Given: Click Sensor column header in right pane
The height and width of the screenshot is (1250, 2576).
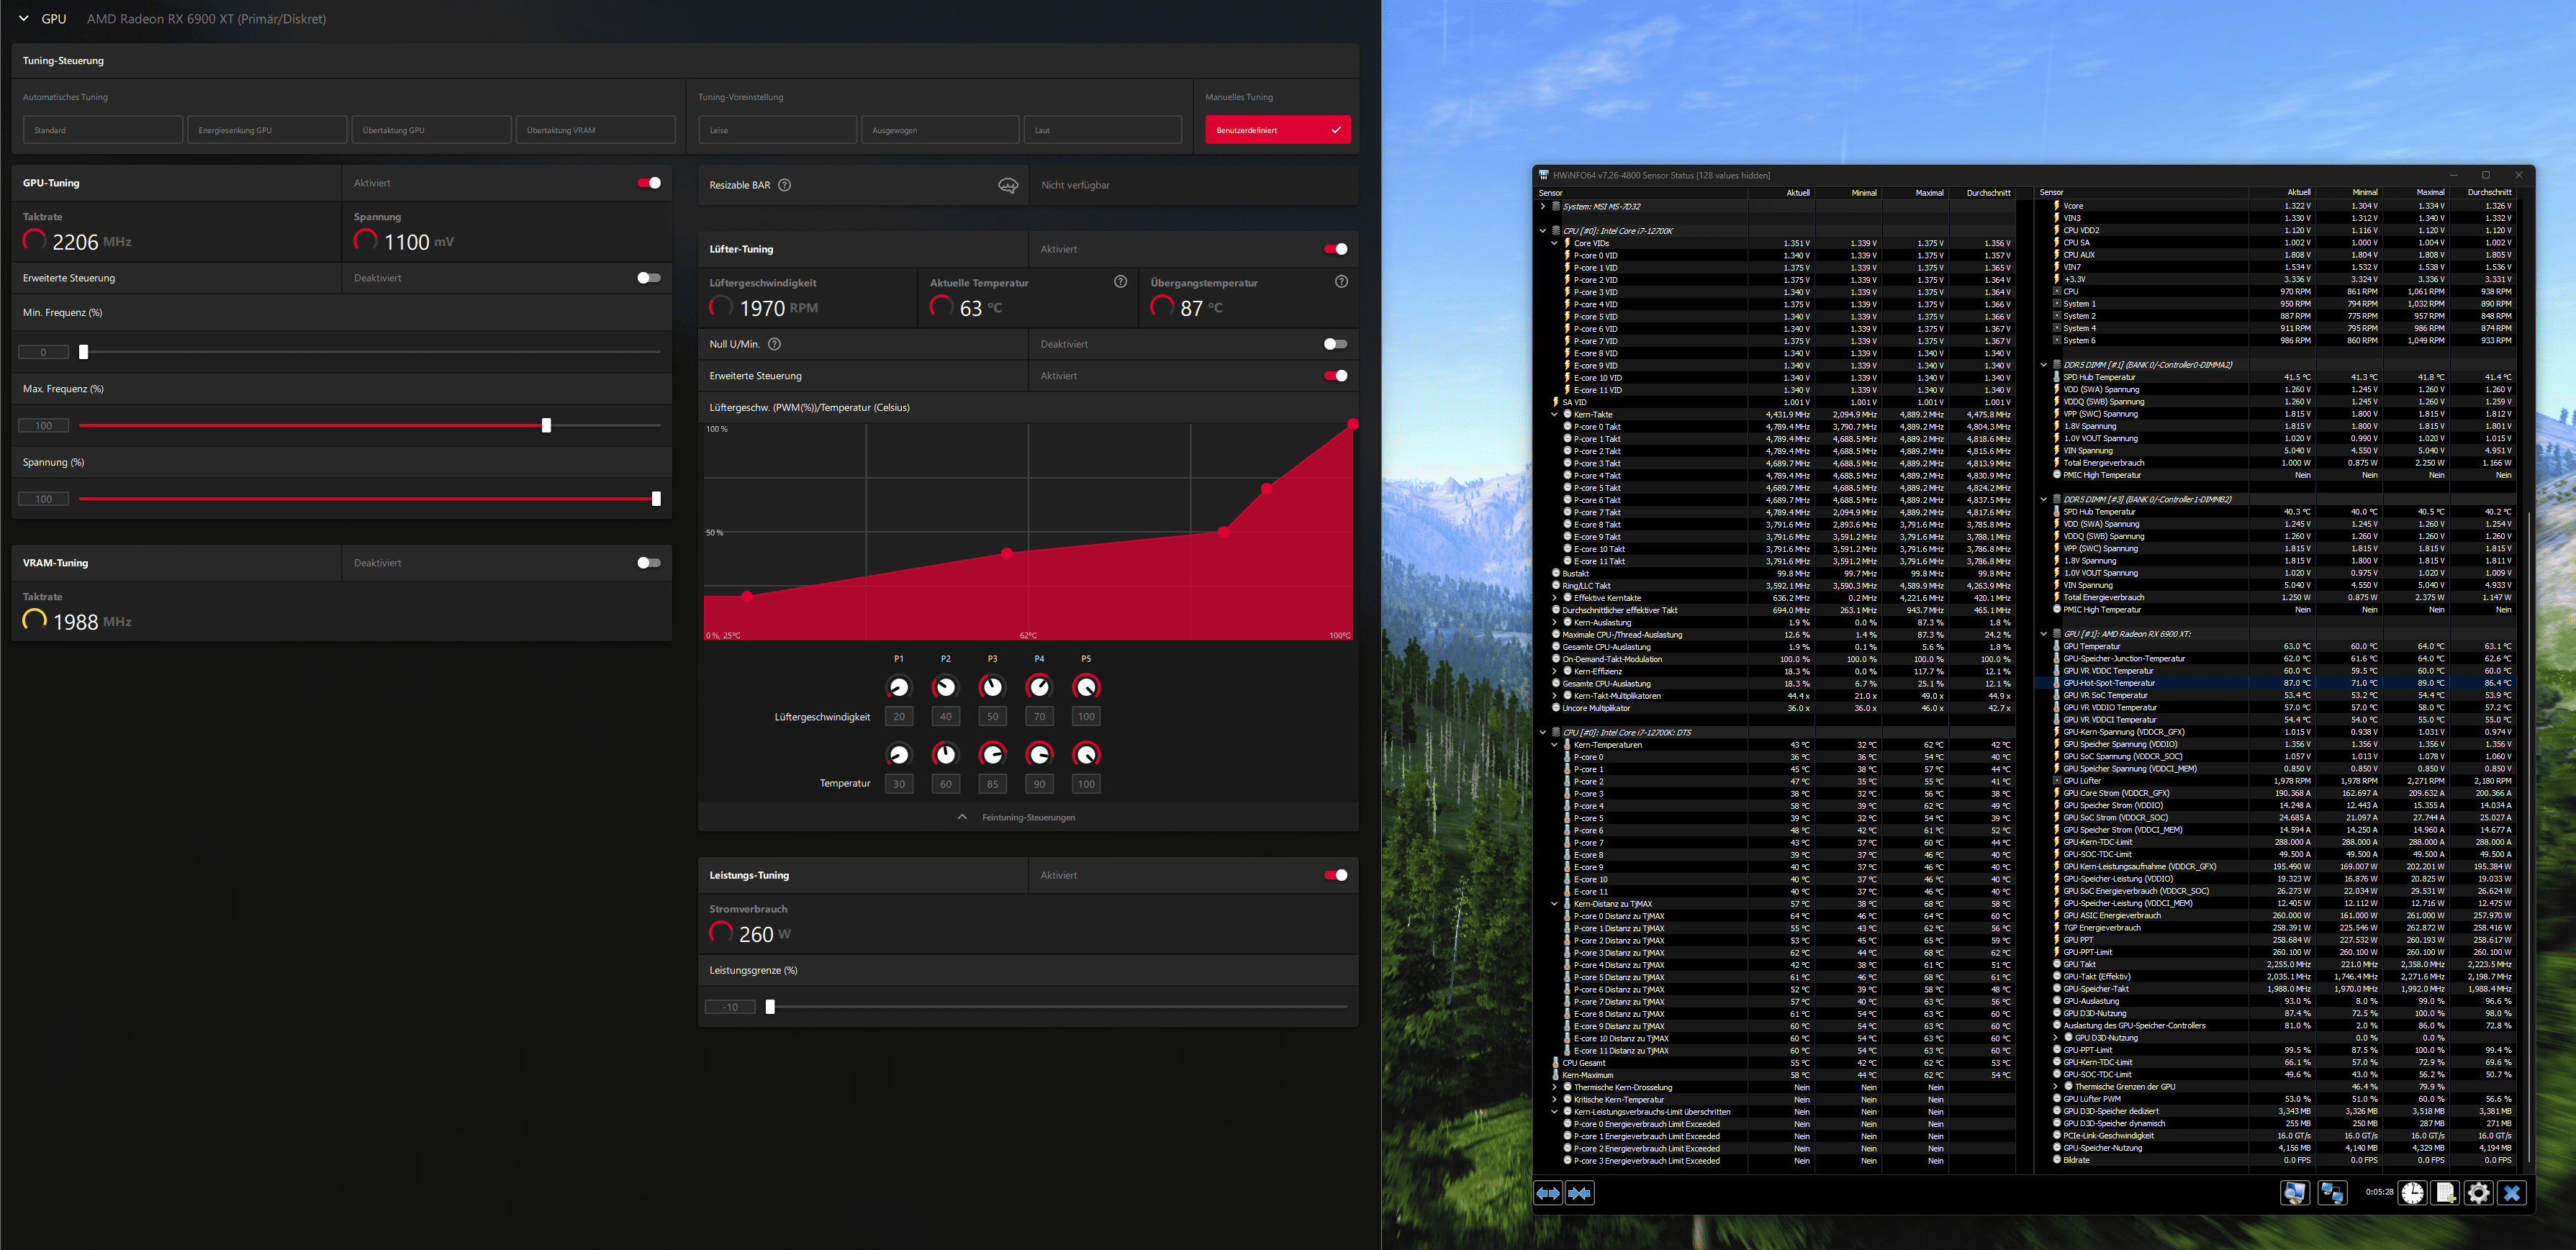Looking at the screenshot, I should click(2143, 192).
